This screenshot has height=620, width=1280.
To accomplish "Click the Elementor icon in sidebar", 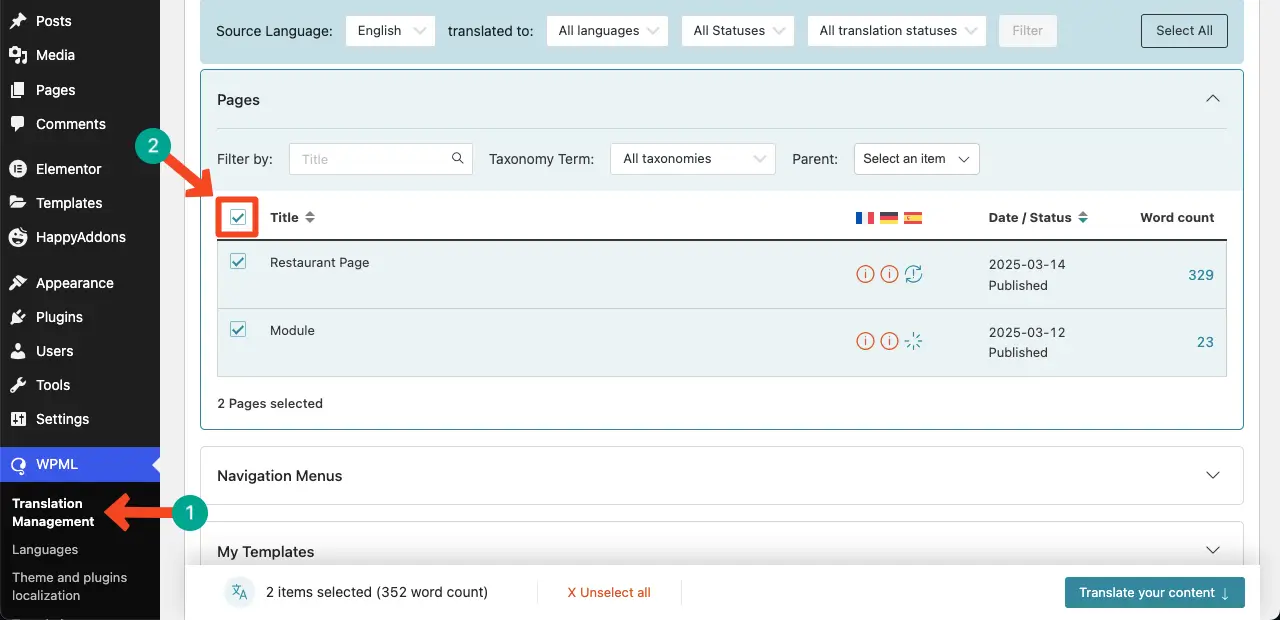I will 18,169.
